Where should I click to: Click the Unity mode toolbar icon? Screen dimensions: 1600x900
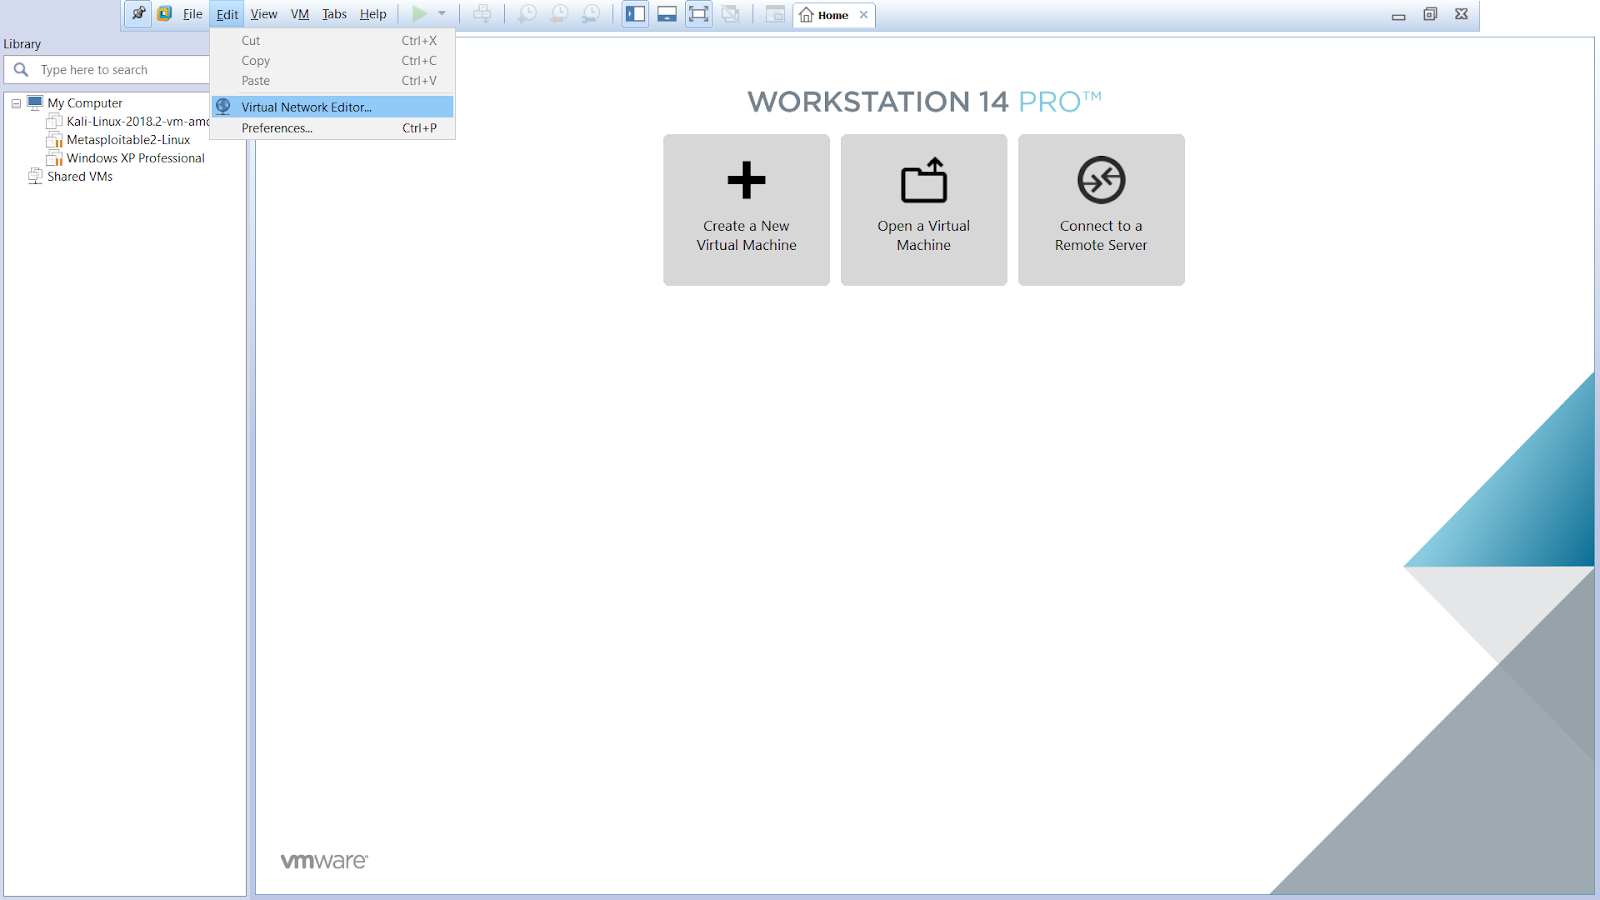coord(731,14)
